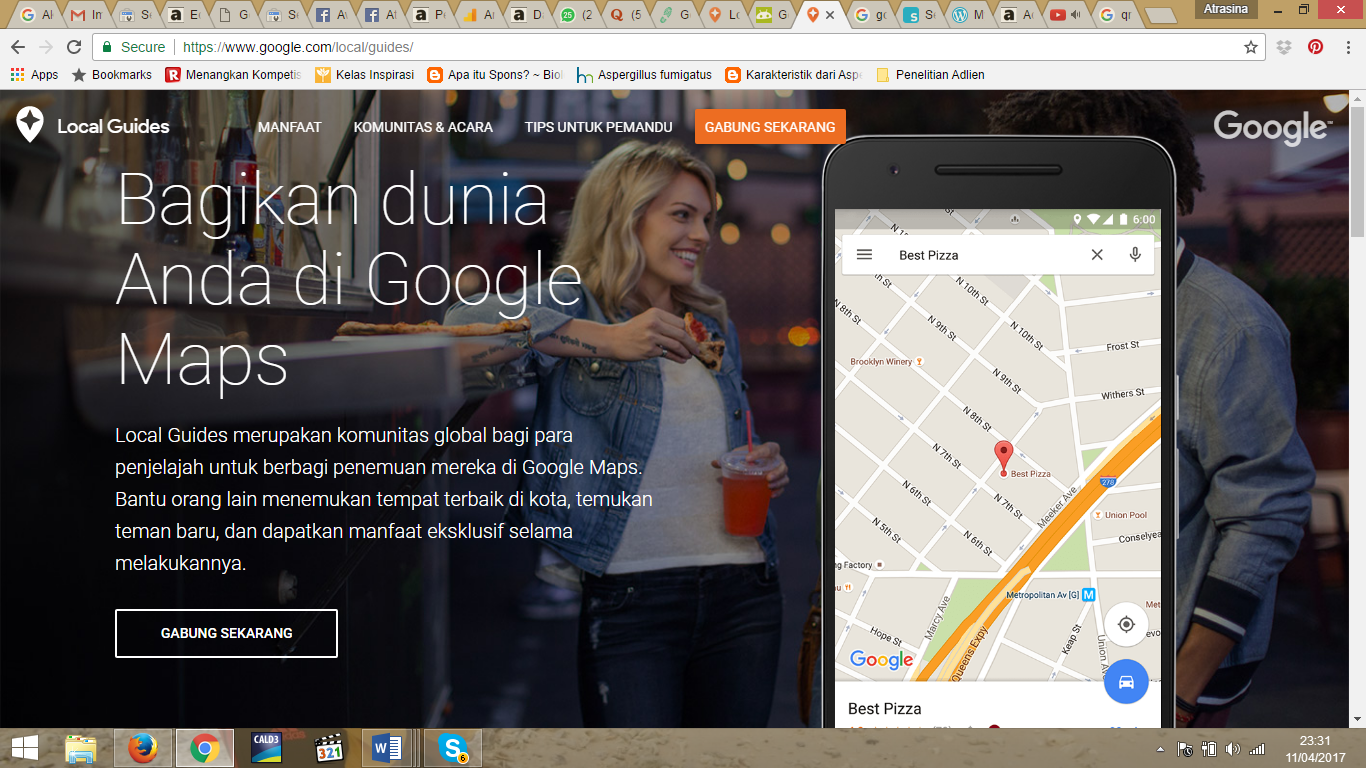Clear the Best Pizza search with X
The height and width of the screenshot is (768, 1366).
click(x=1097, y=255)
